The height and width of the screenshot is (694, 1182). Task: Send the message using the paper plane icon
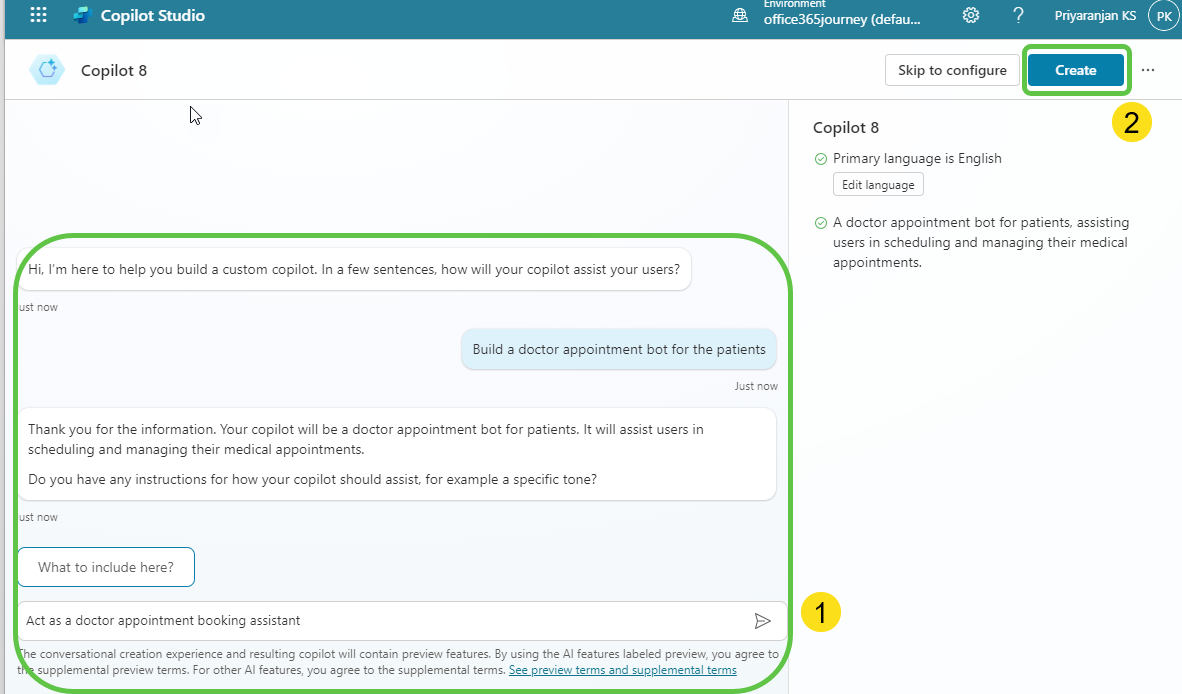763,621
